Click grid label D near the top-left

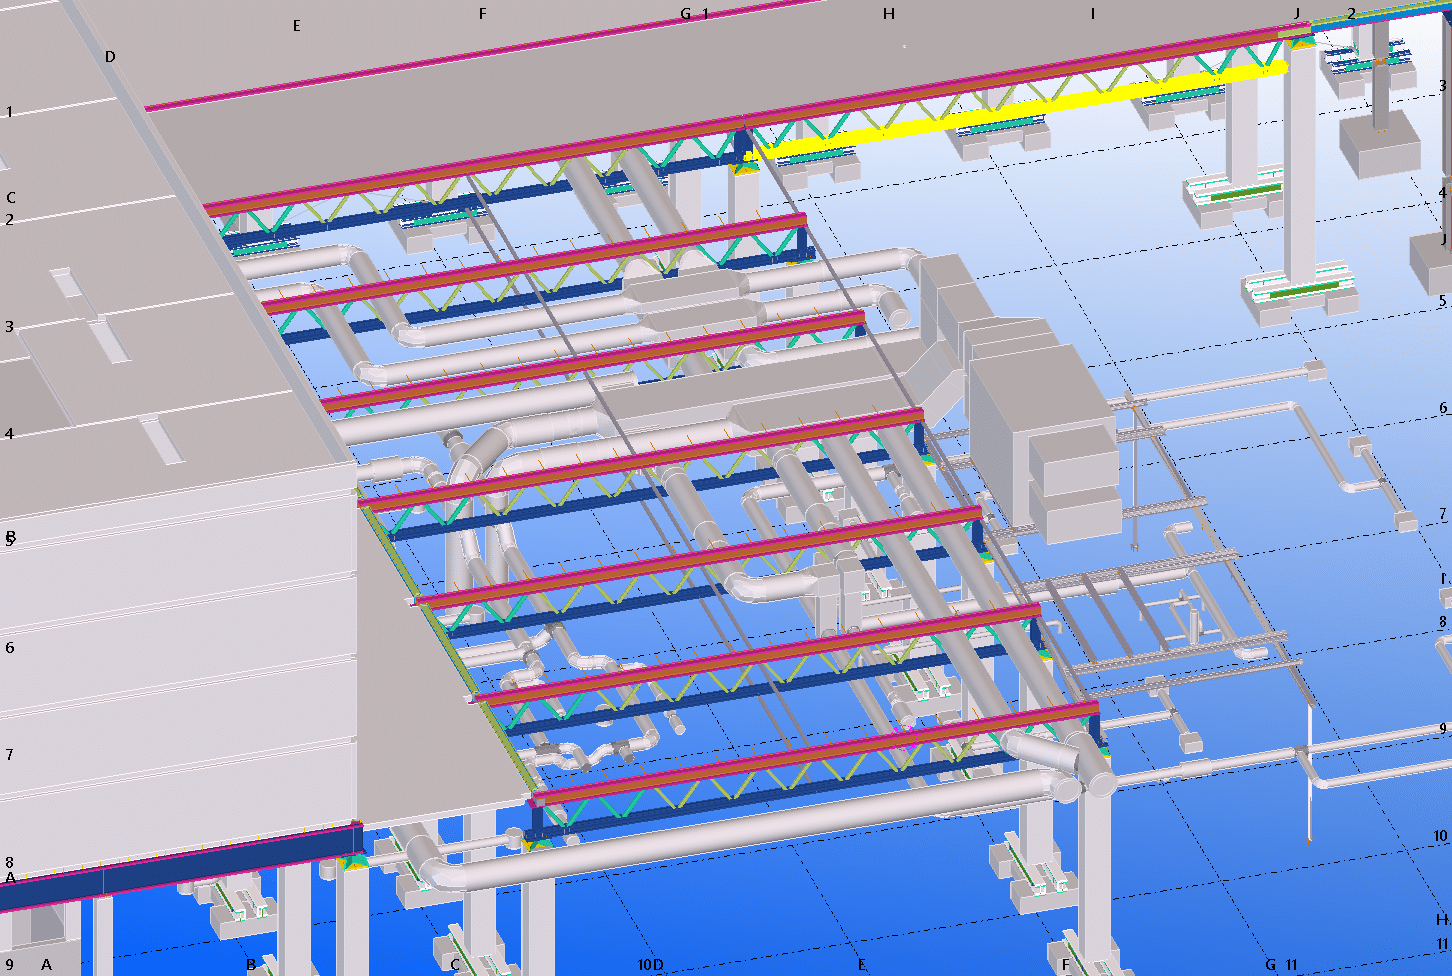tap(110, 57)
